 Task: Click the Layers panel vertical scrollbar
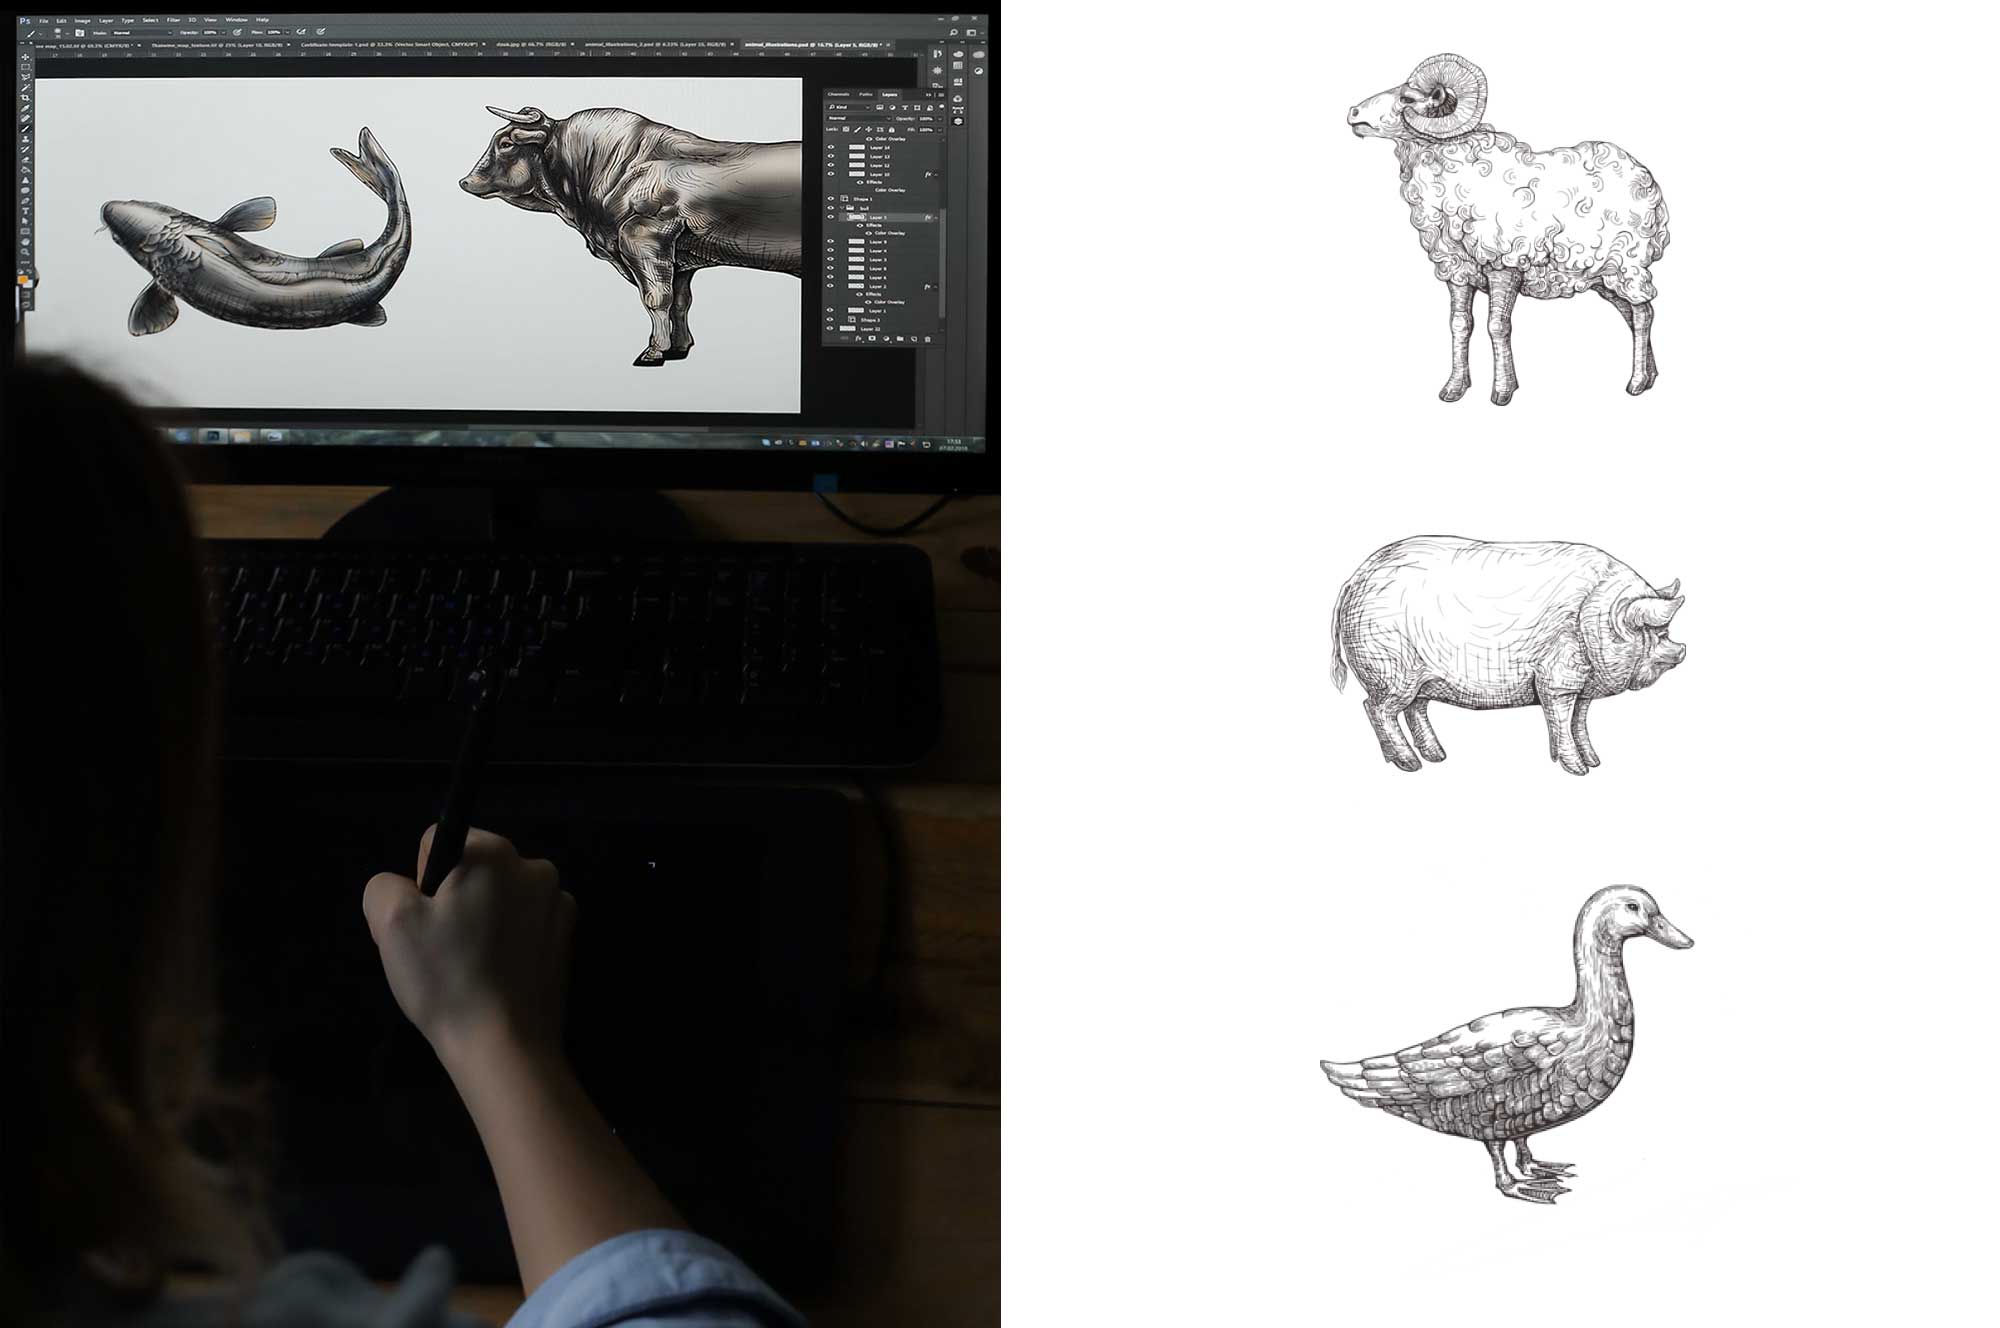pyautogui.click(x=942, y=263)
